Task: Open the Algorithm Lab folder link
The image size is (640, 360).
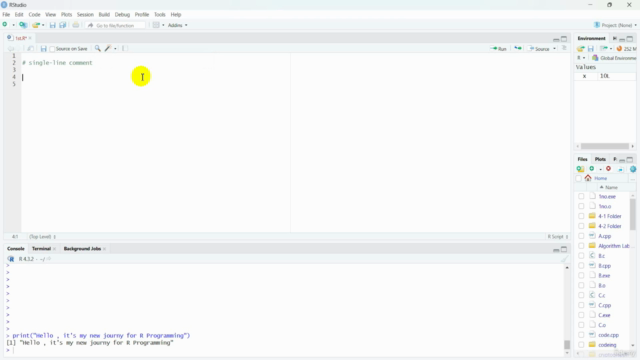Action: pos(613,246)
